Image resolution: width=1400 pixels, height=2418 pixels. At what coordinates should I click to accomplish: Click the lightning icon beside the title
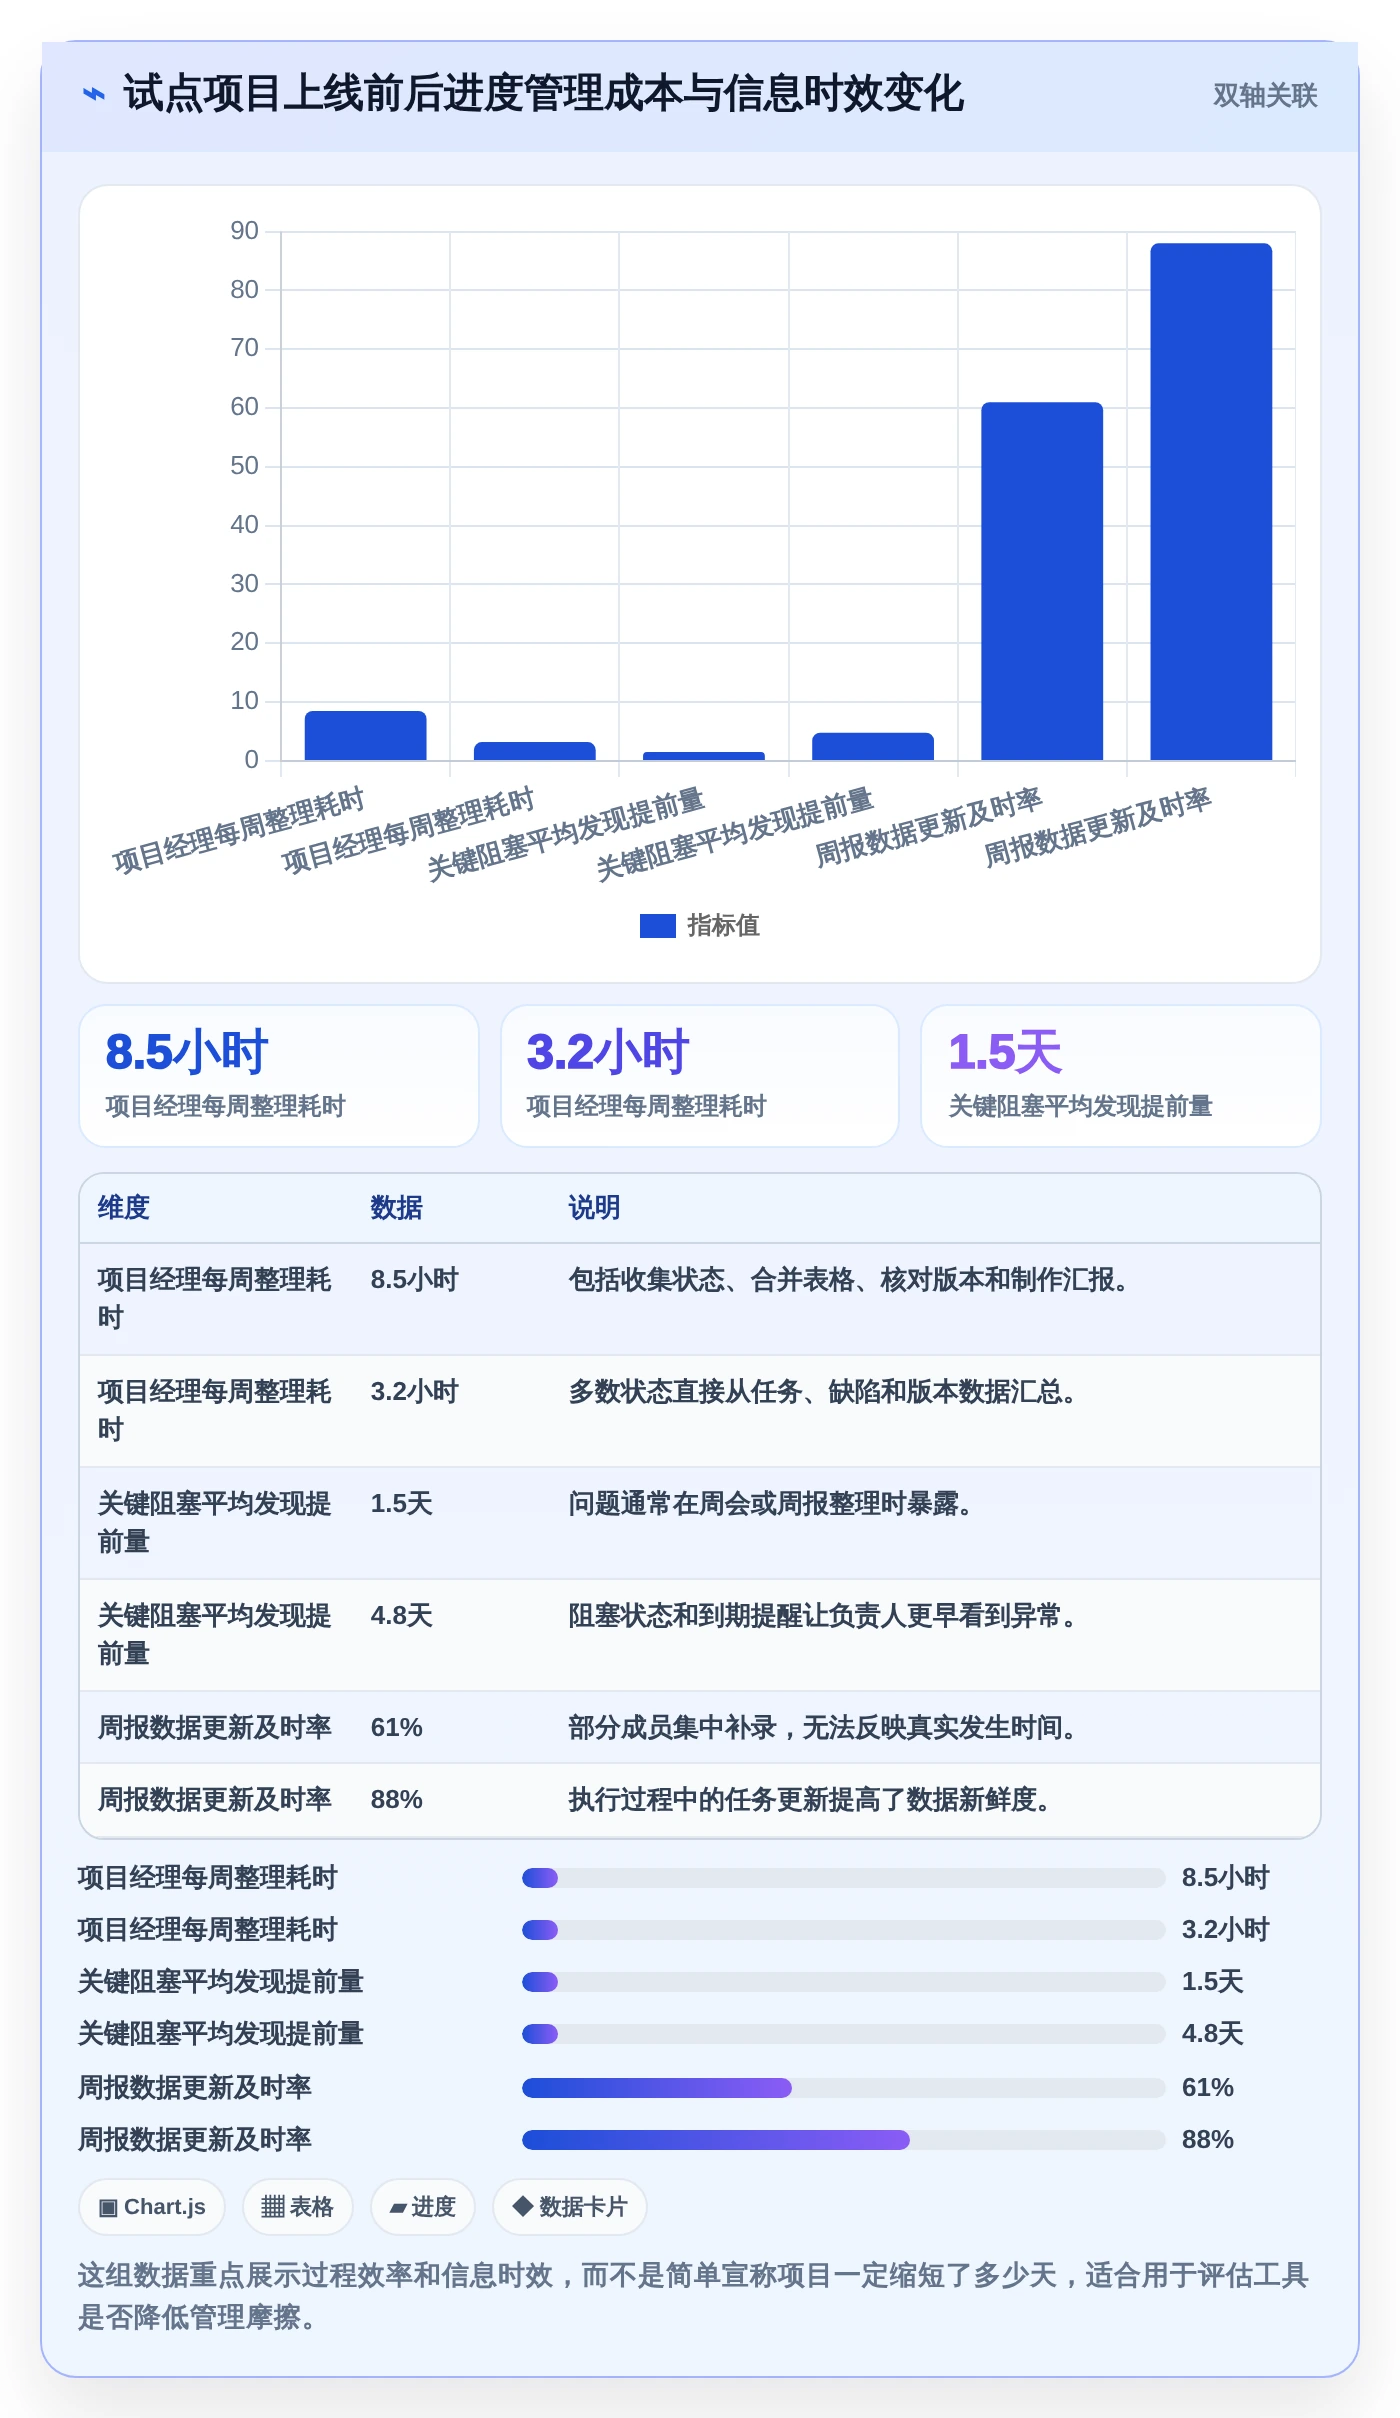tap(93, 94)
